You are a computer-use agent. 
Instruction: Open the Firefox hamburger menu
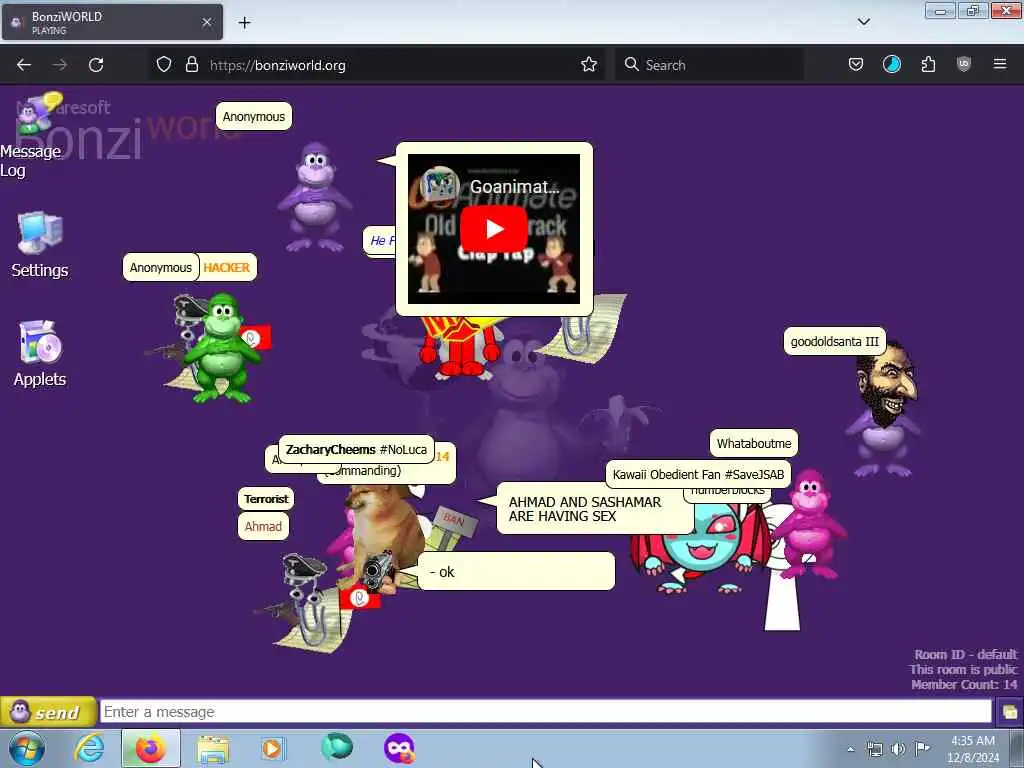coord(1000,64)
